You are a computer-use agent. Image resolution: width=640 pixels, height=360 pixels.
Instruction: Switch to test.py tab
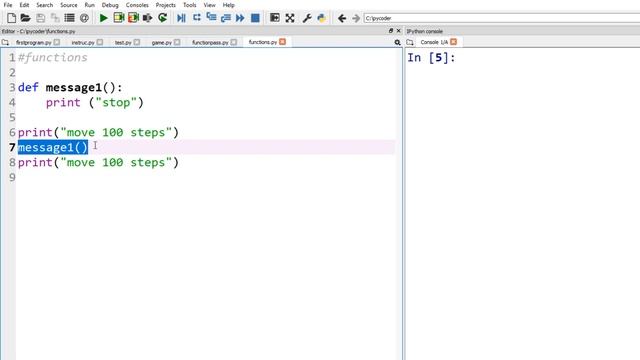pyautogui.click(x=123, y=42)
